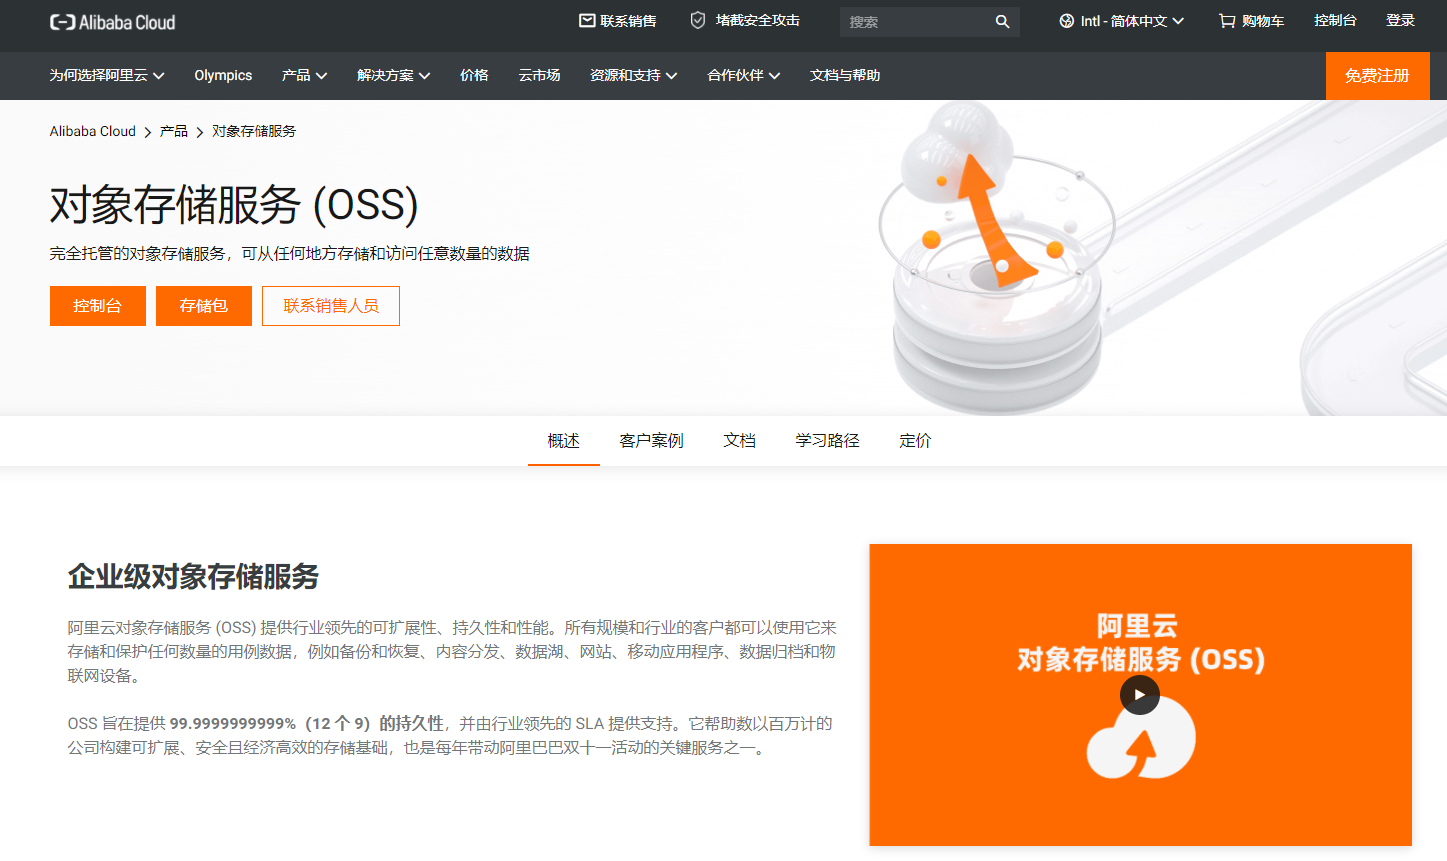The image size is (1447, 861).
Task: Click the Alibaba Cloud logo
Action: click(113, 22)
